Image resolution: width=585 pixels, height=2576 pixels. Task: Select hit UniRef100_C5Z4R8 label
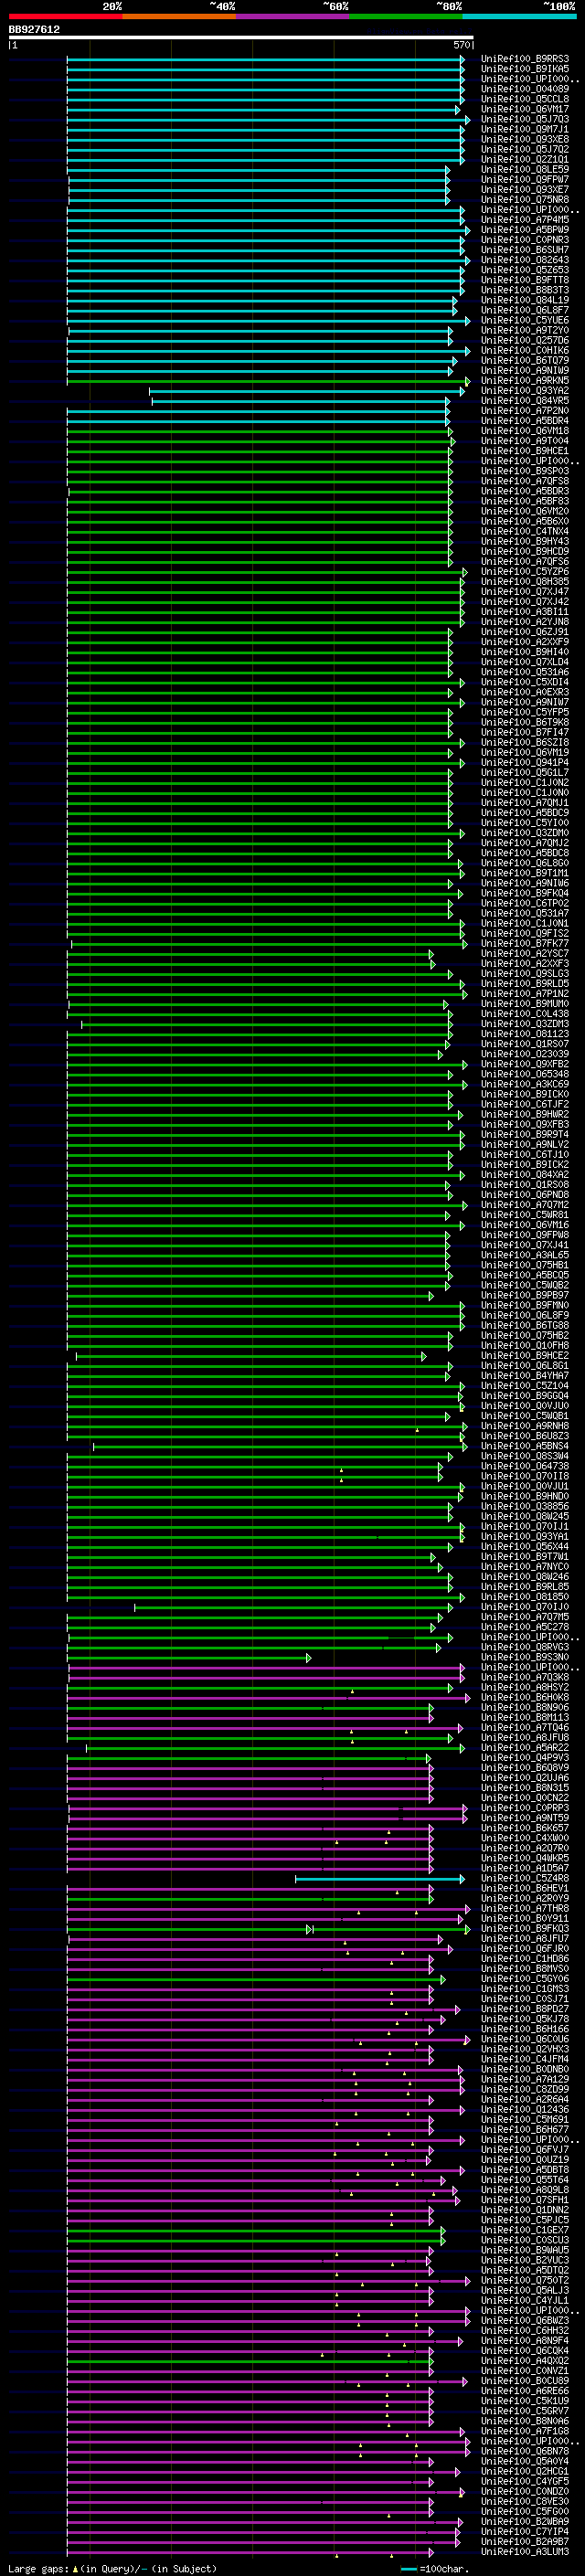(525, 1878)
